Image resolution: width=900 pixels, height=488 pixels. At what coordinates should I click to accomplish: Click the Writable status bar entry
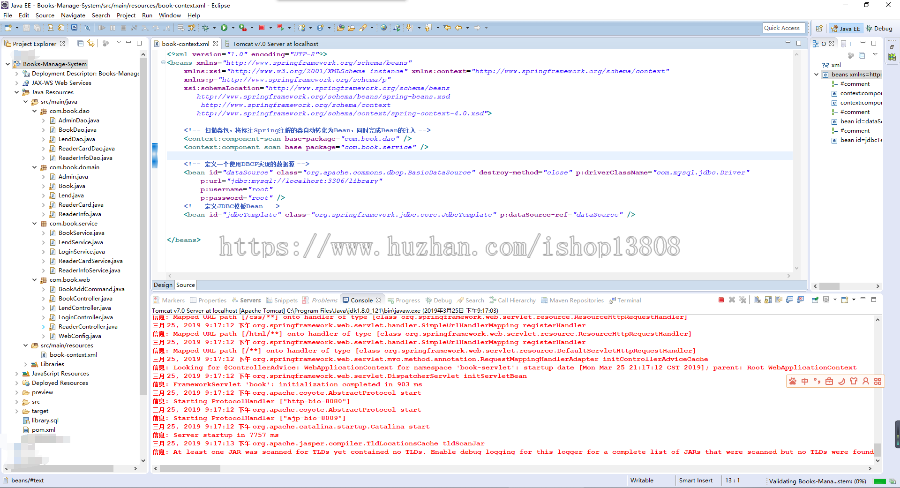[642, 481]
